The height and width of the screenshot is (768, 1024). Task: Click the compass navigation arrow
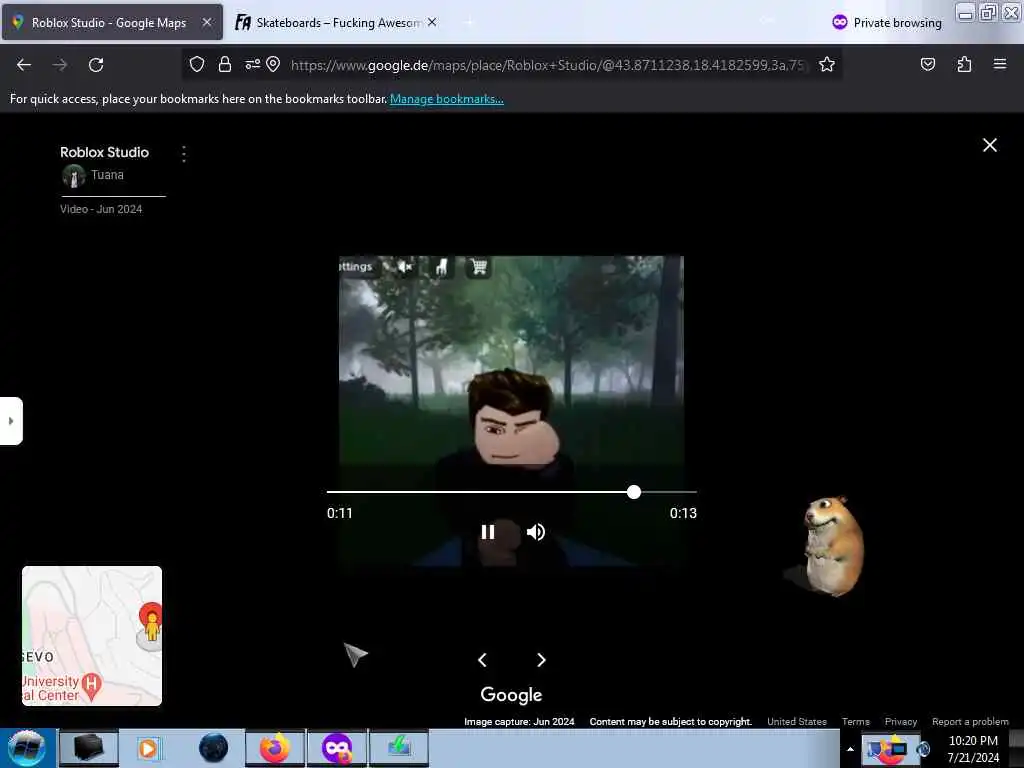pyautogui.click(x=355, y=654)
